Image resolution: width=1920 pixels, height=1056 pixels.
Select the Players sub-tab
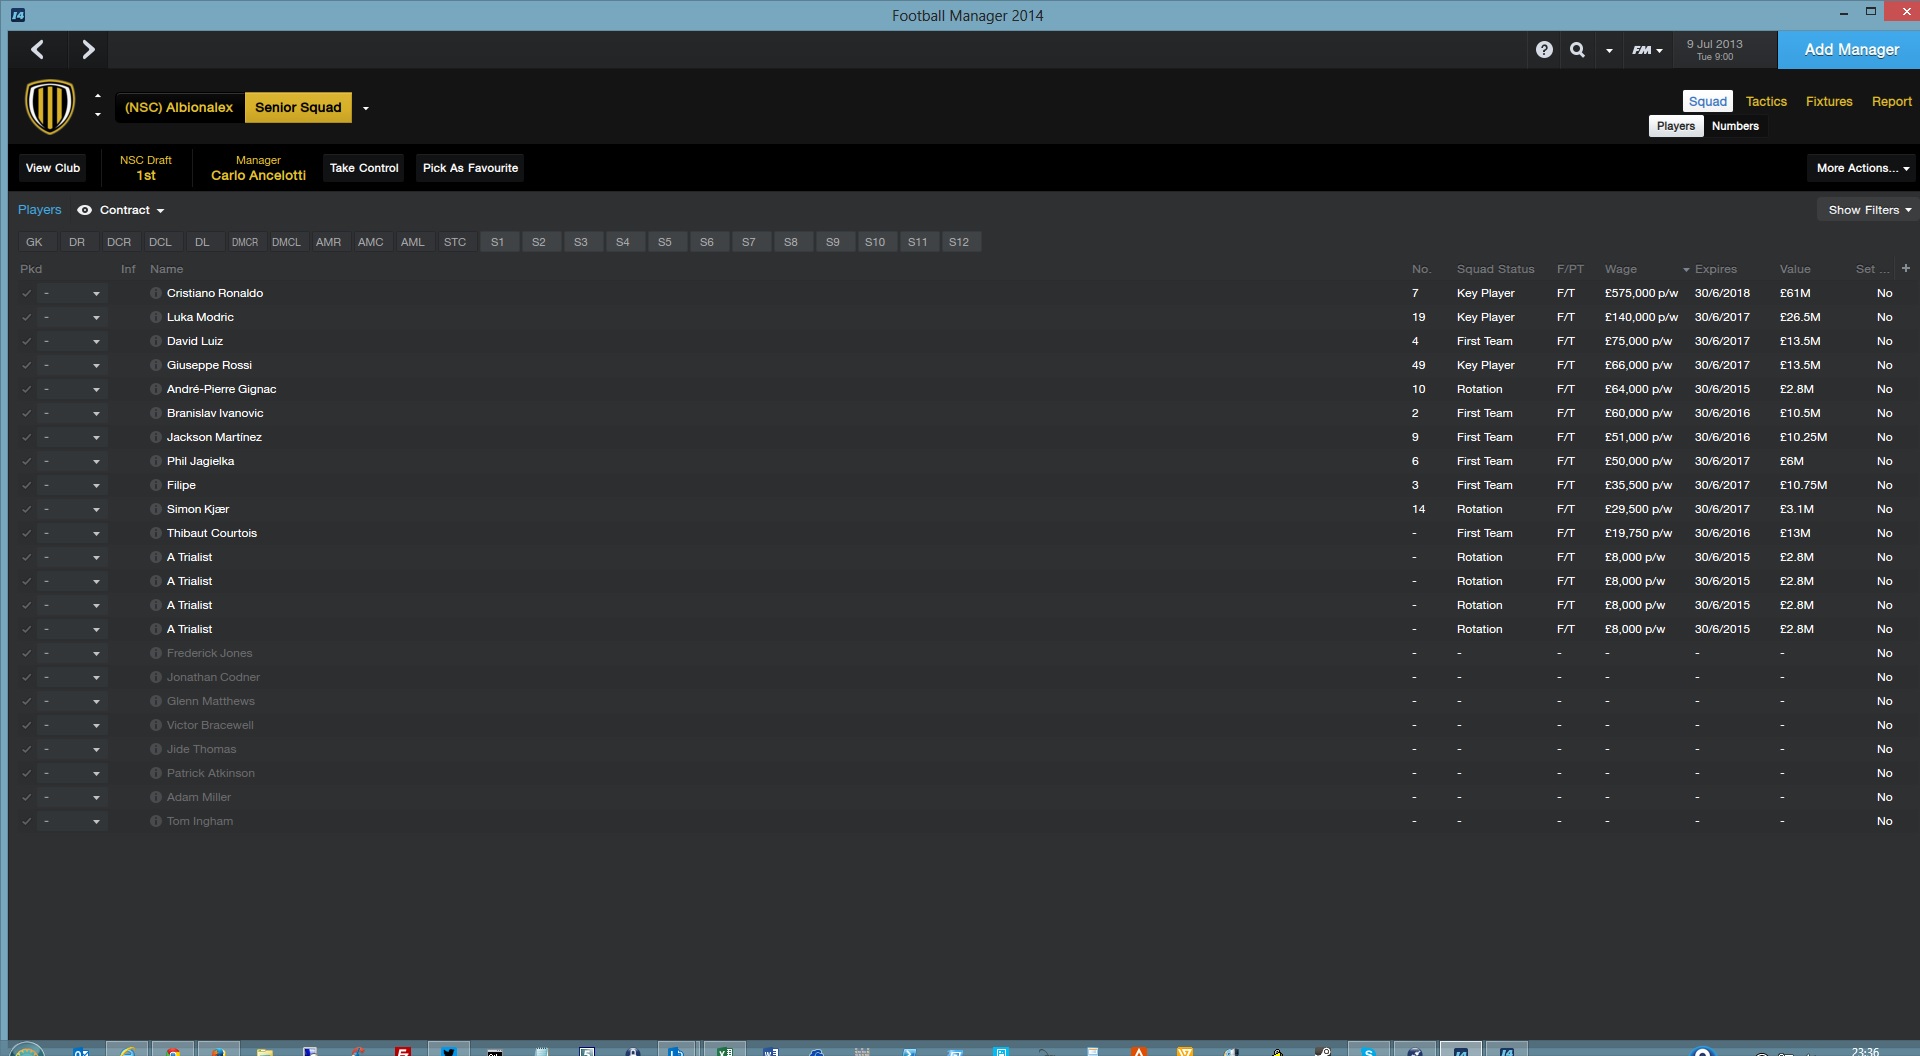(x=1676, y=126)
